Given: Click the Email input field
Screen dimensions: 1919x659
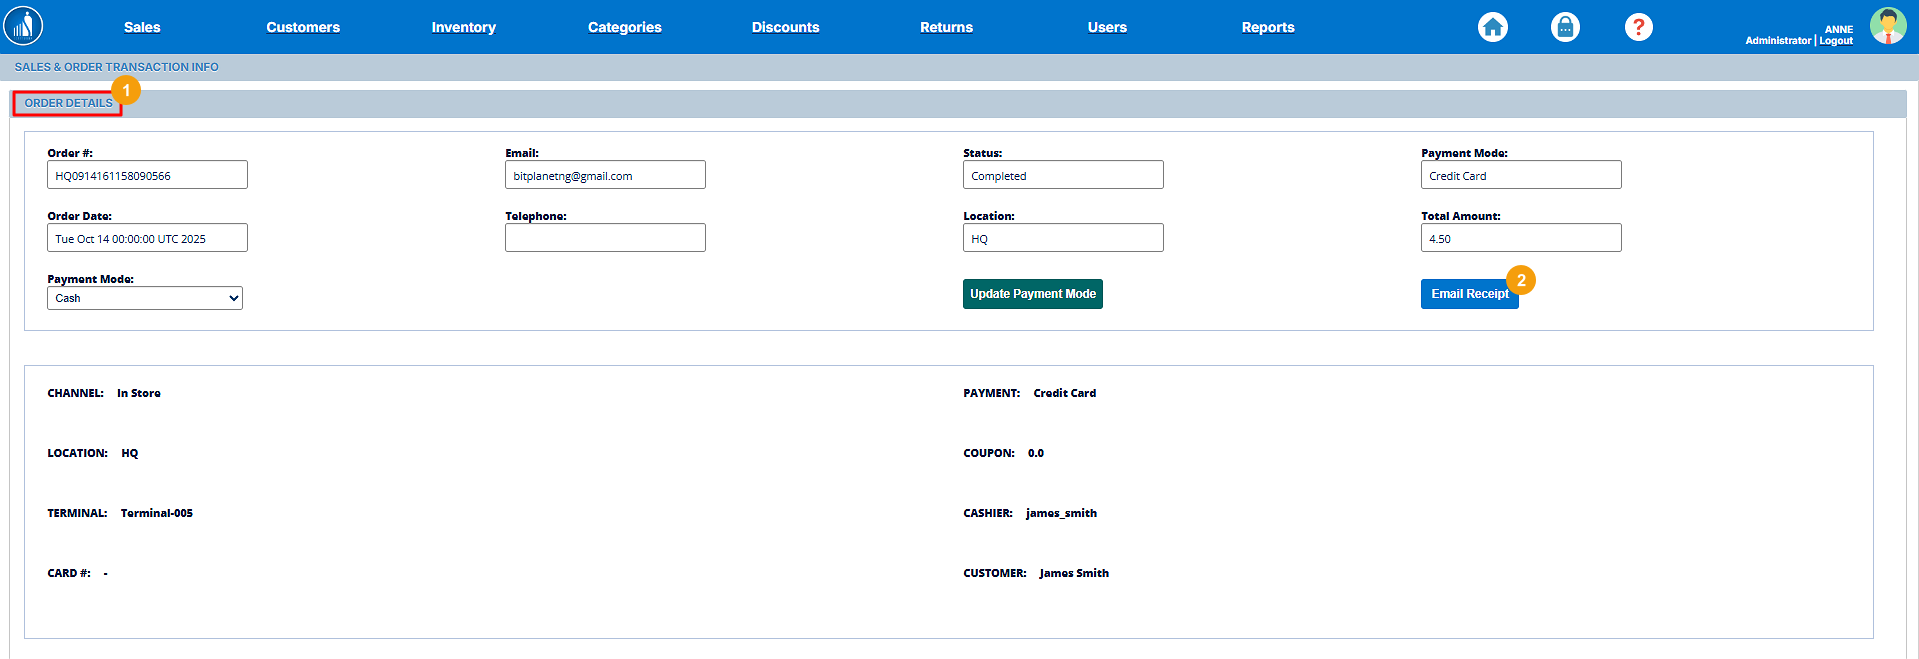Looking at the screenshot, I should tap(605, 175).
